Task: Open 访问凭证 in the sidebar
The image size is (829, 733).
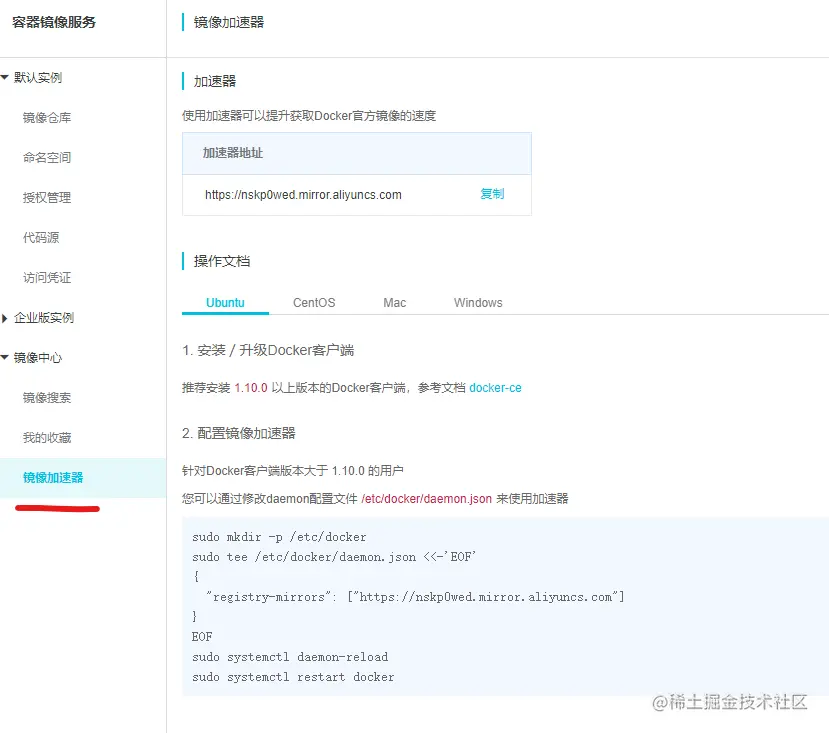Action: click(x=47, y=278)
